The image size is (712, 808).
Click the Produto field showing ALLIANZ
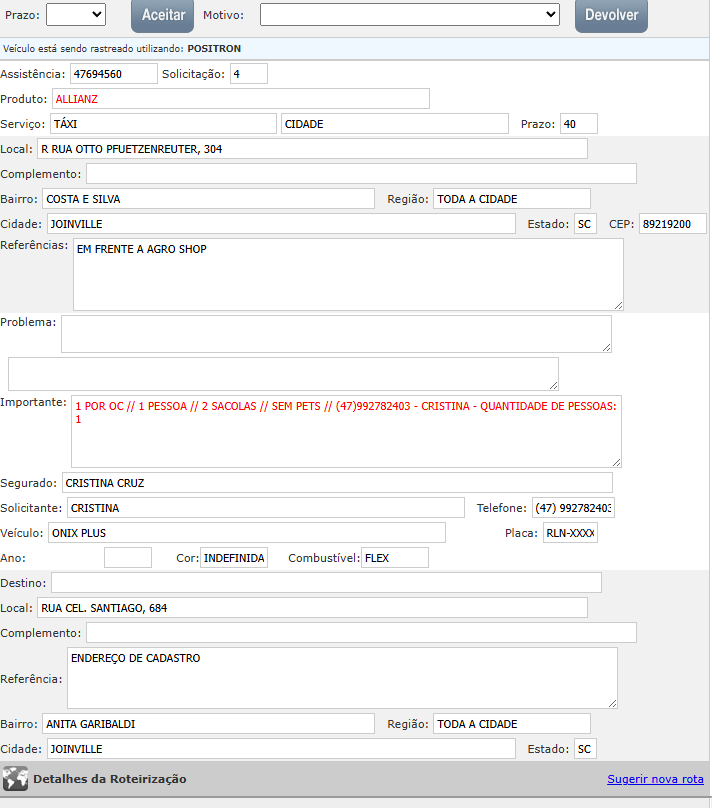(240, 98)
